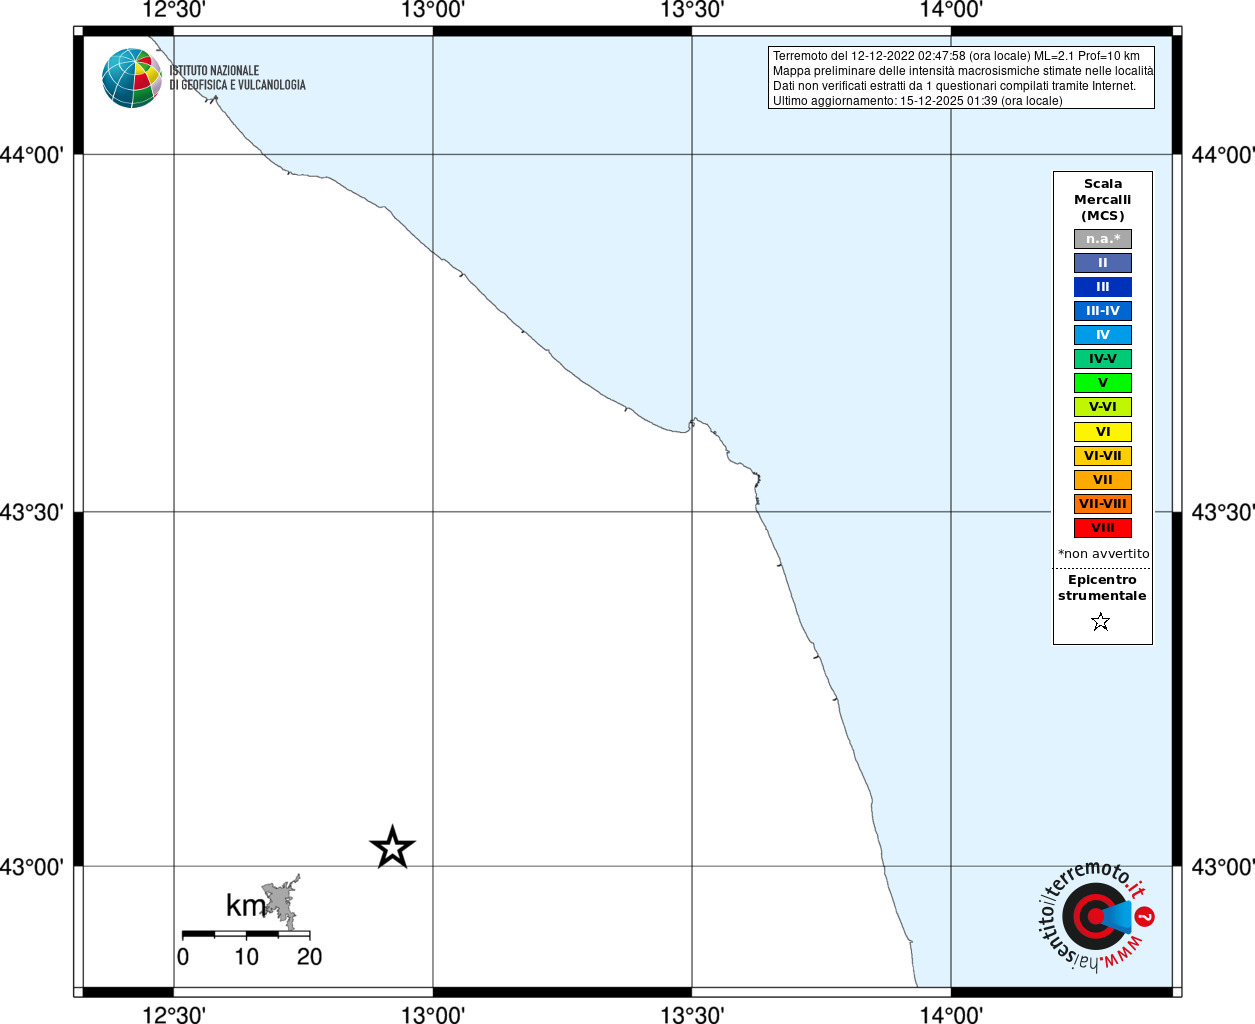
Task: Click the 'Mappa preliminare delle intensità' line
Action: [x=963, y=71]
